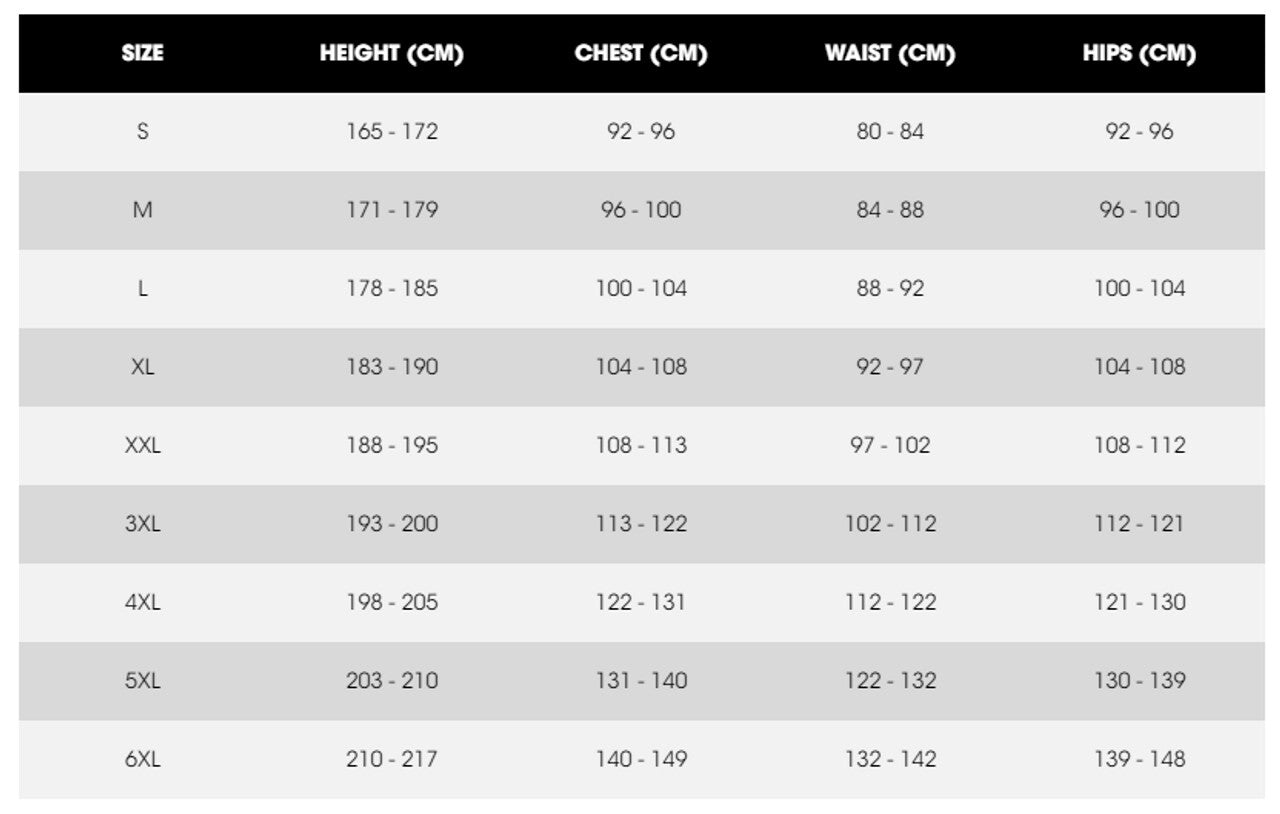Click chest value 108 - 113
The width and height of the screenshot is (1280, 814).
tap(641, 445)
